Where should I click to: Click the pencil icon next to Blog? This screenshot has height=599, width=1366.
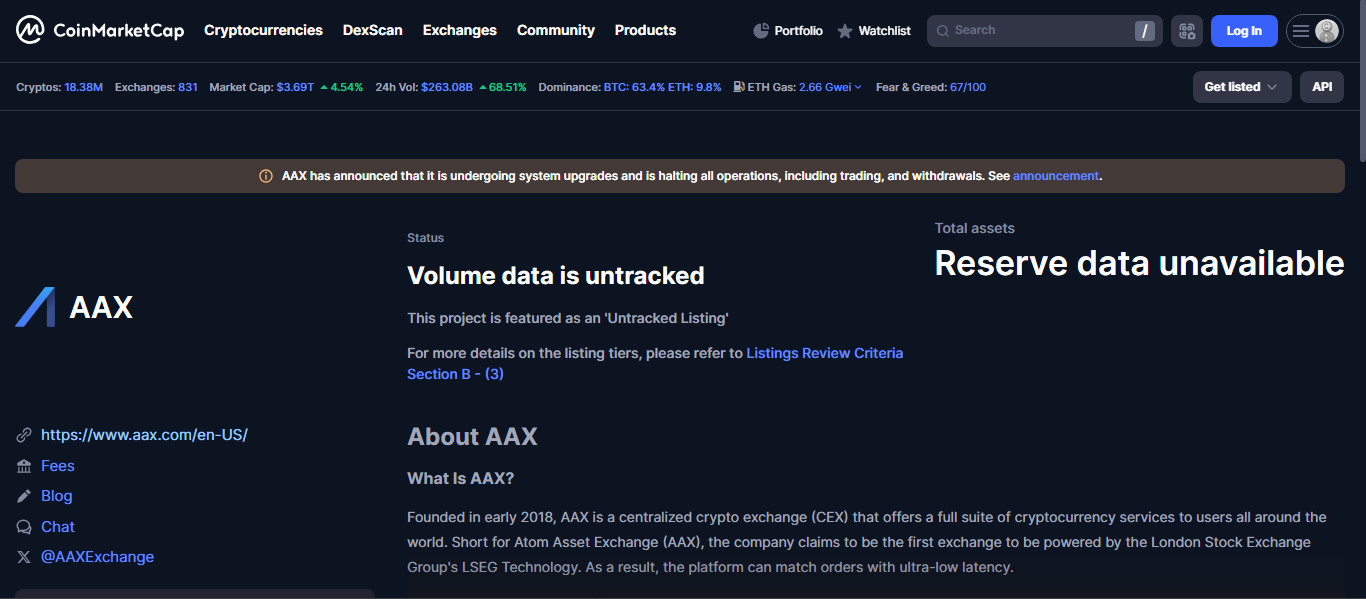[x=24, y=496]
